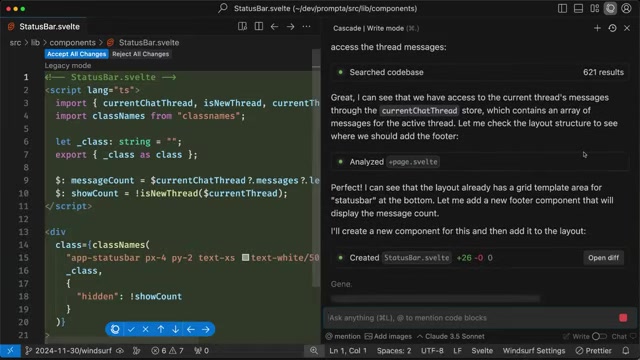Toggle the primary sidebar layout icon

[x=562, y=8]
